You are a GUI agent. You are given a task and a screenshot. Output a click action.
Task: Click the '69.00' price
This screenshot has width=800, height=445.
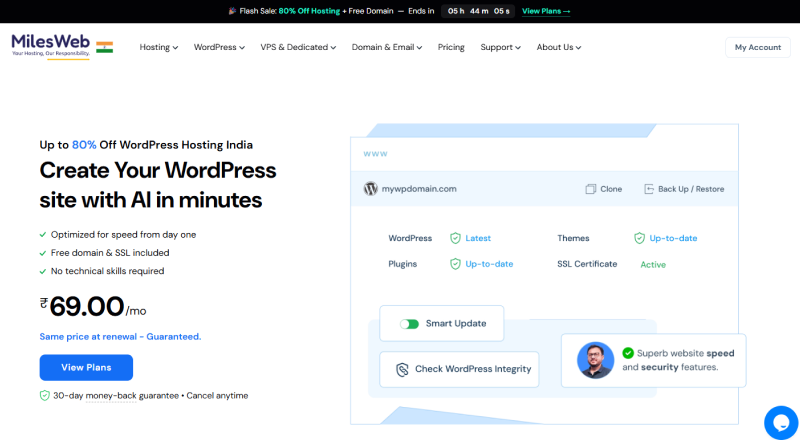point(87,307)
